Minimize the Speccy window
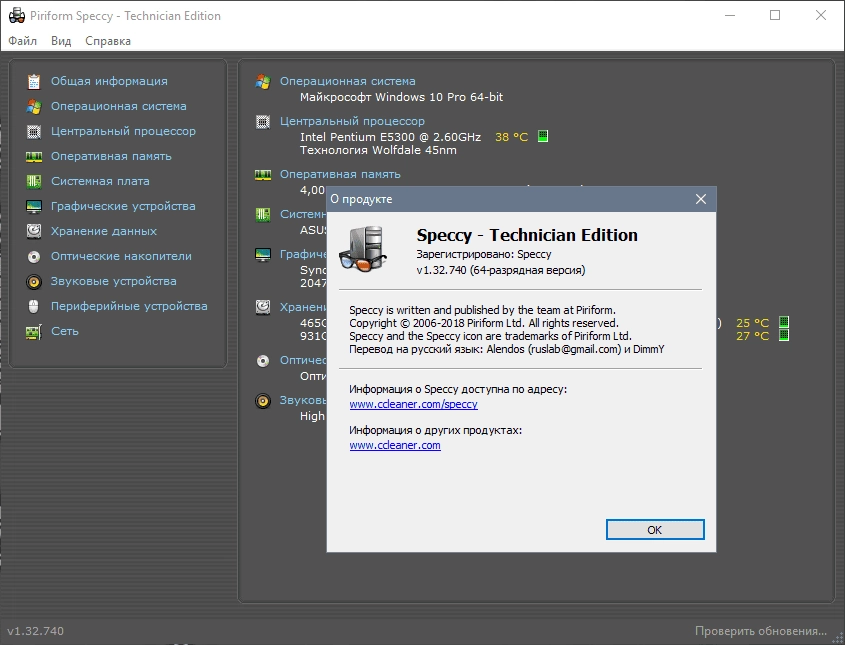This screenshot has height=645, width=845. pyautogui.click(x=730, y=16)
